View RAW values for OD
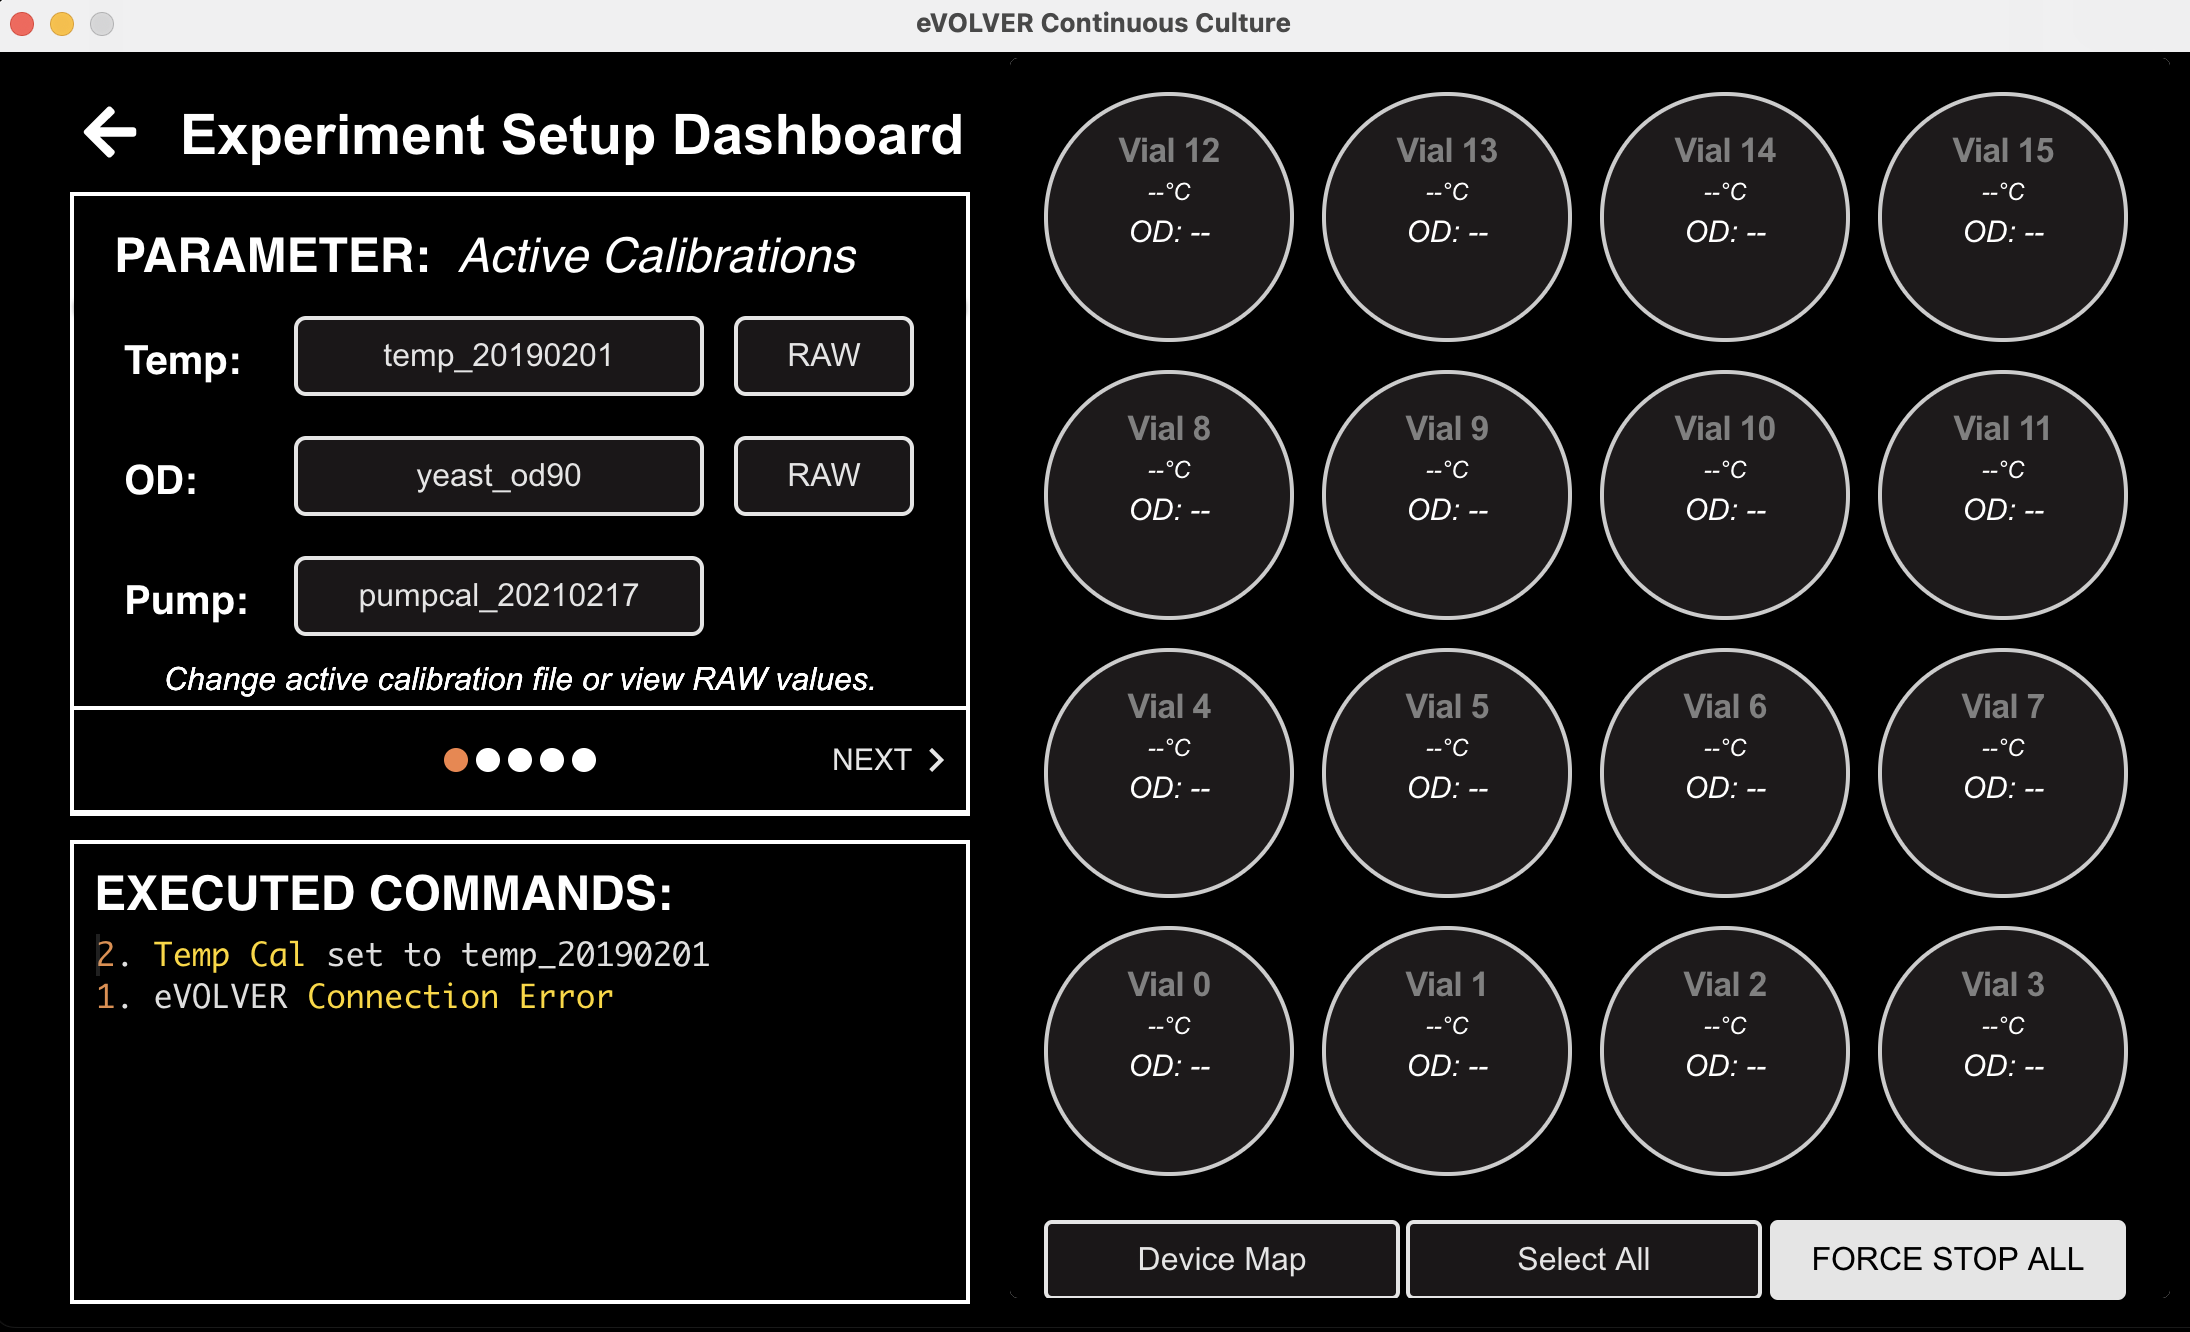The height and width of the screenshot is (1332, 2190). (x=824, y=476)
